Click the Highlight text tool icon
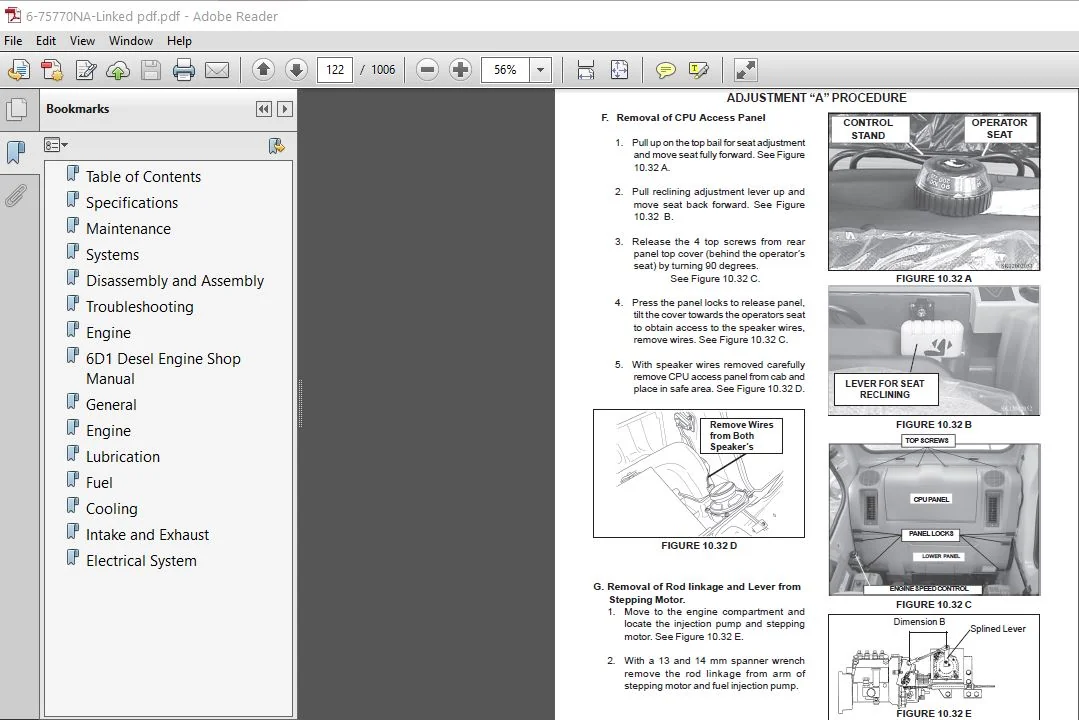Screen dimensions: 1079x720 pos(698,70)
